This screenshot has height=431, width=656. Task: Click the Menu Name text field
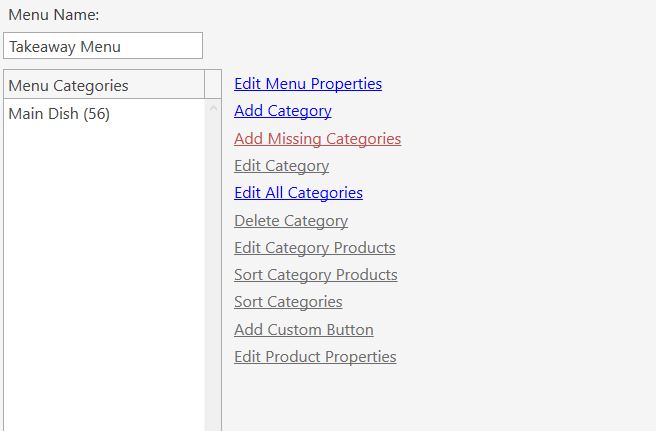click(x=103, y=46)
